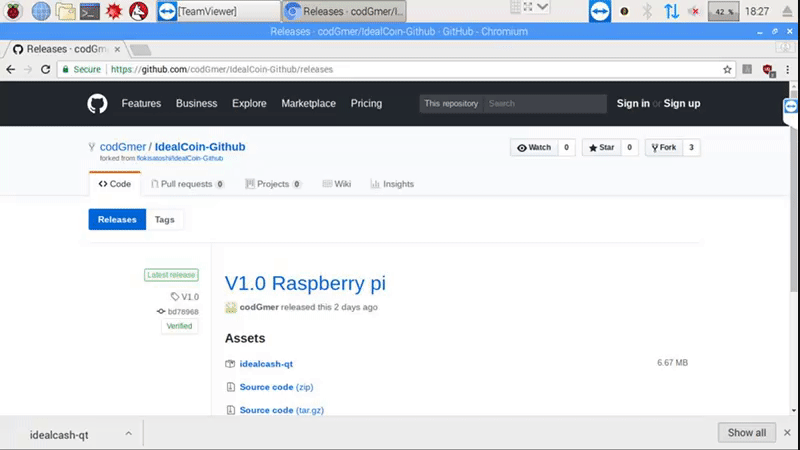Open the network up/down arrows tray icon

671,11
